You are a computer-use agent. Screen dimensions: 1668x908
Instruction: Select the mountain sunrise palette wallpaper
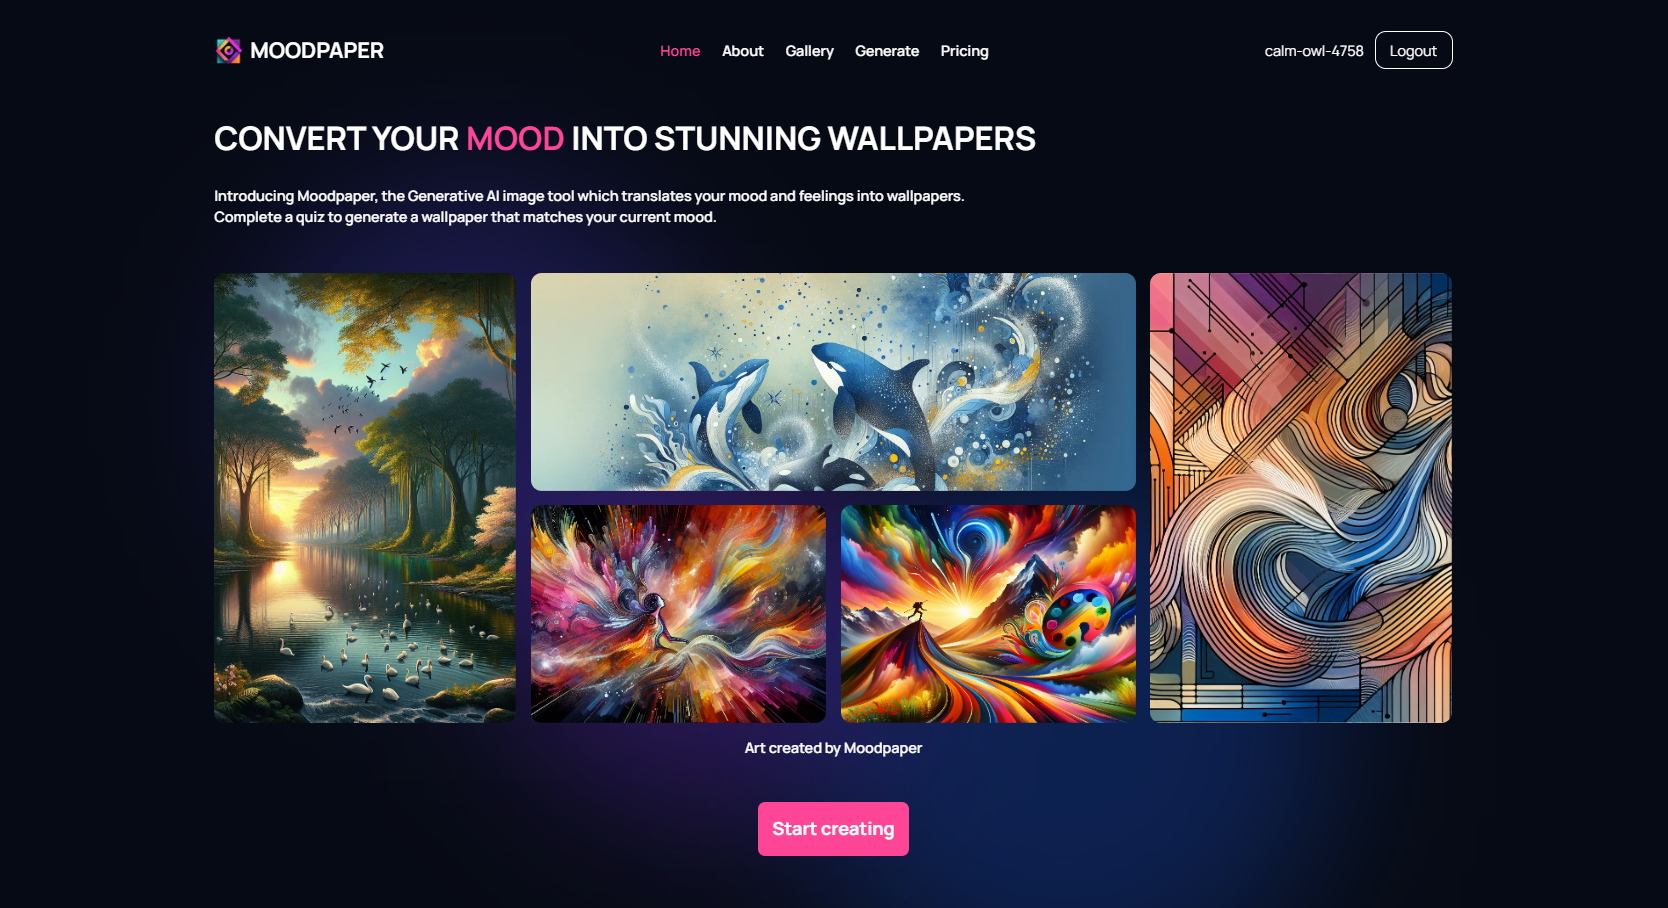pos(988,614)
